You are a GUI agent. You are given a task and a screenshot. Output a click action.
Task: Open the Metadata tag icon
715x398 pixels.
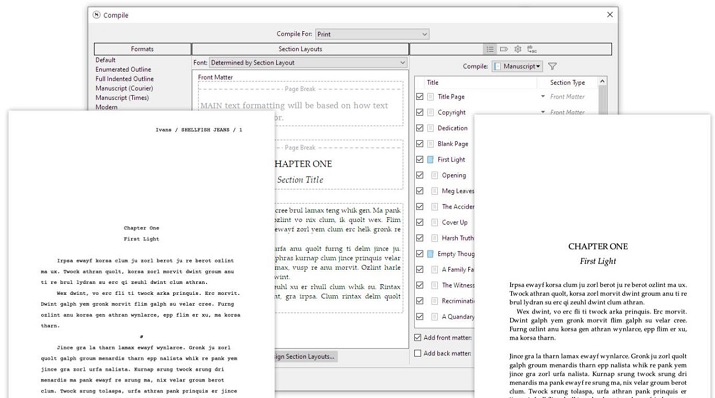tap(504, 49)
